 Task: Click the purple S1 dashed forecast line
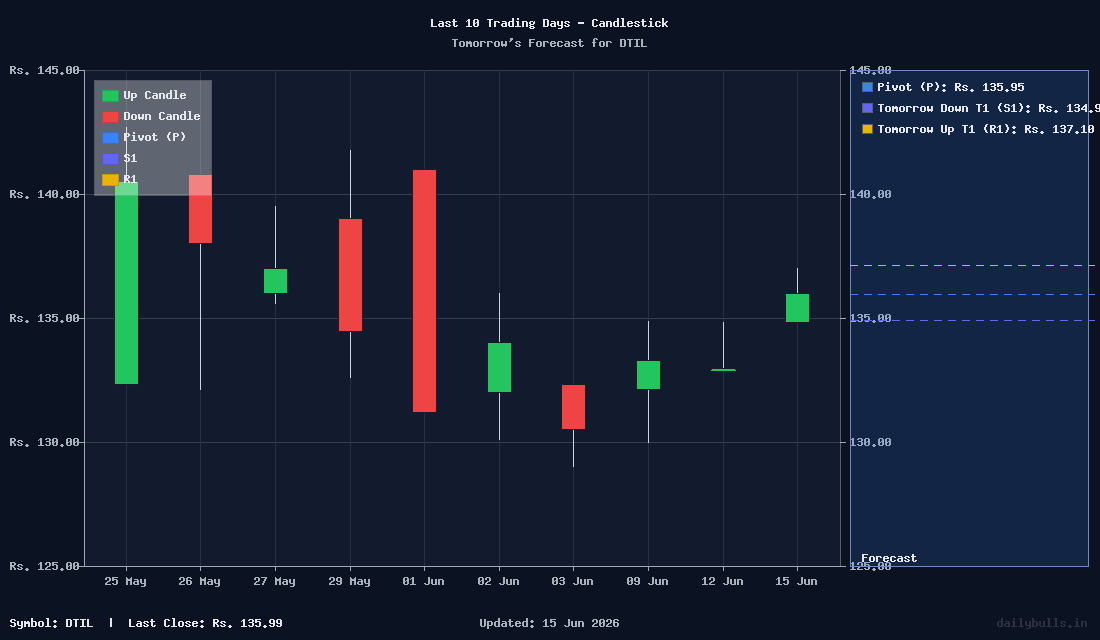(972, 321)
